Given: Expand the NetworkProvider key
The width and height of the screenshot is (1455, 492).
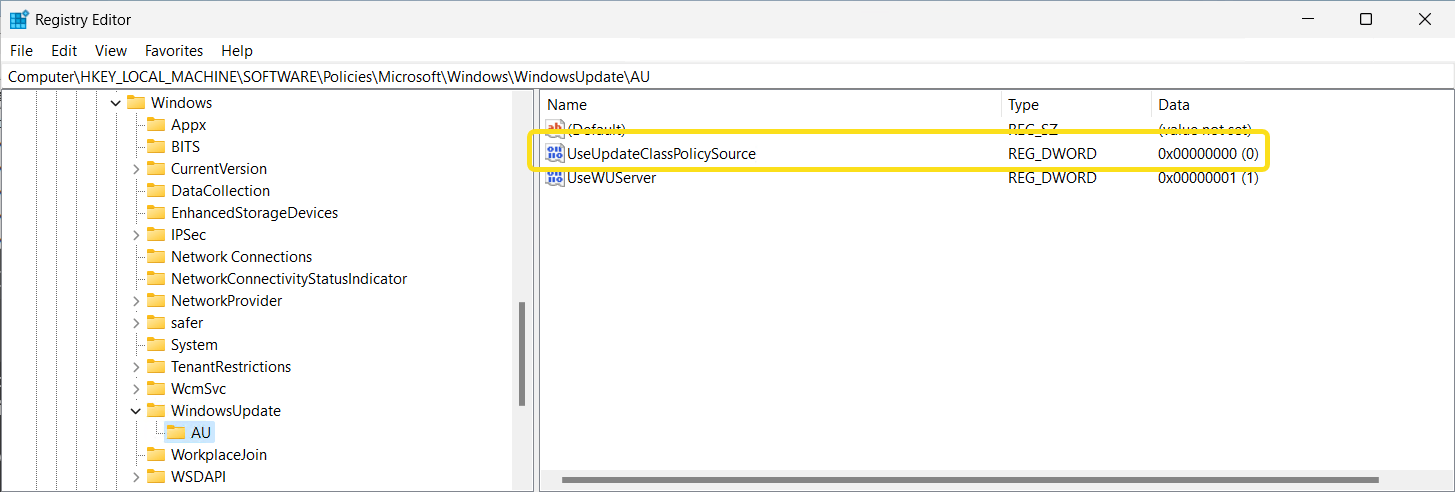Looking at the screenshot, I should [x=136, y=301].
